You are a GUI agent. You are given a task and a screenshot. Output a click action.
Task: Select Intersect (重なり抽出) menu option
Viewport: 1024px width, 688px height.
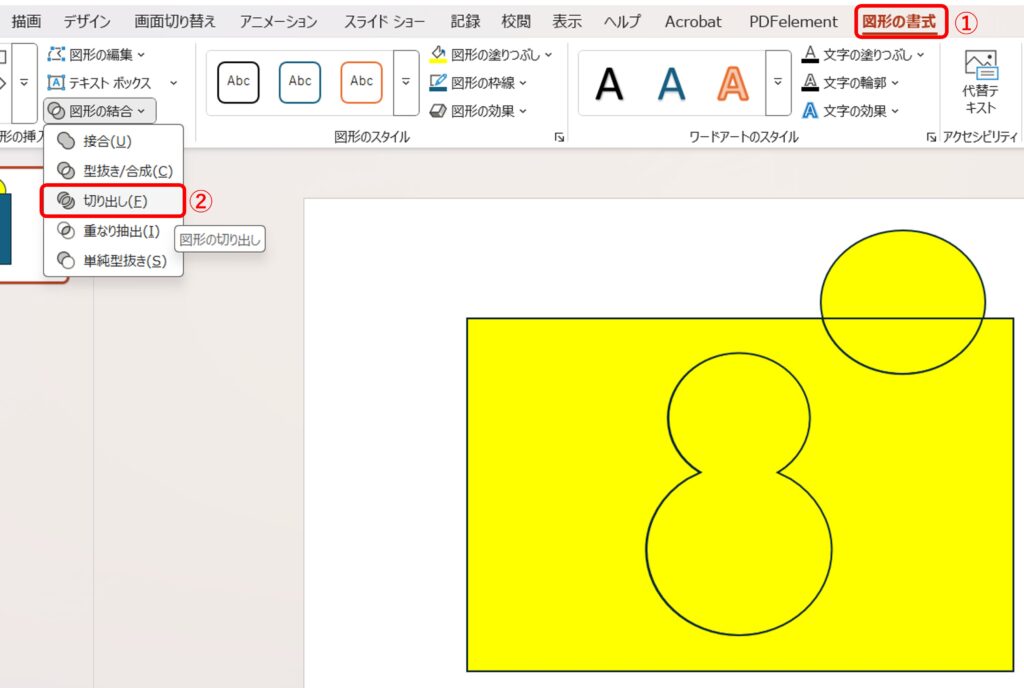[x=120, y=231]
